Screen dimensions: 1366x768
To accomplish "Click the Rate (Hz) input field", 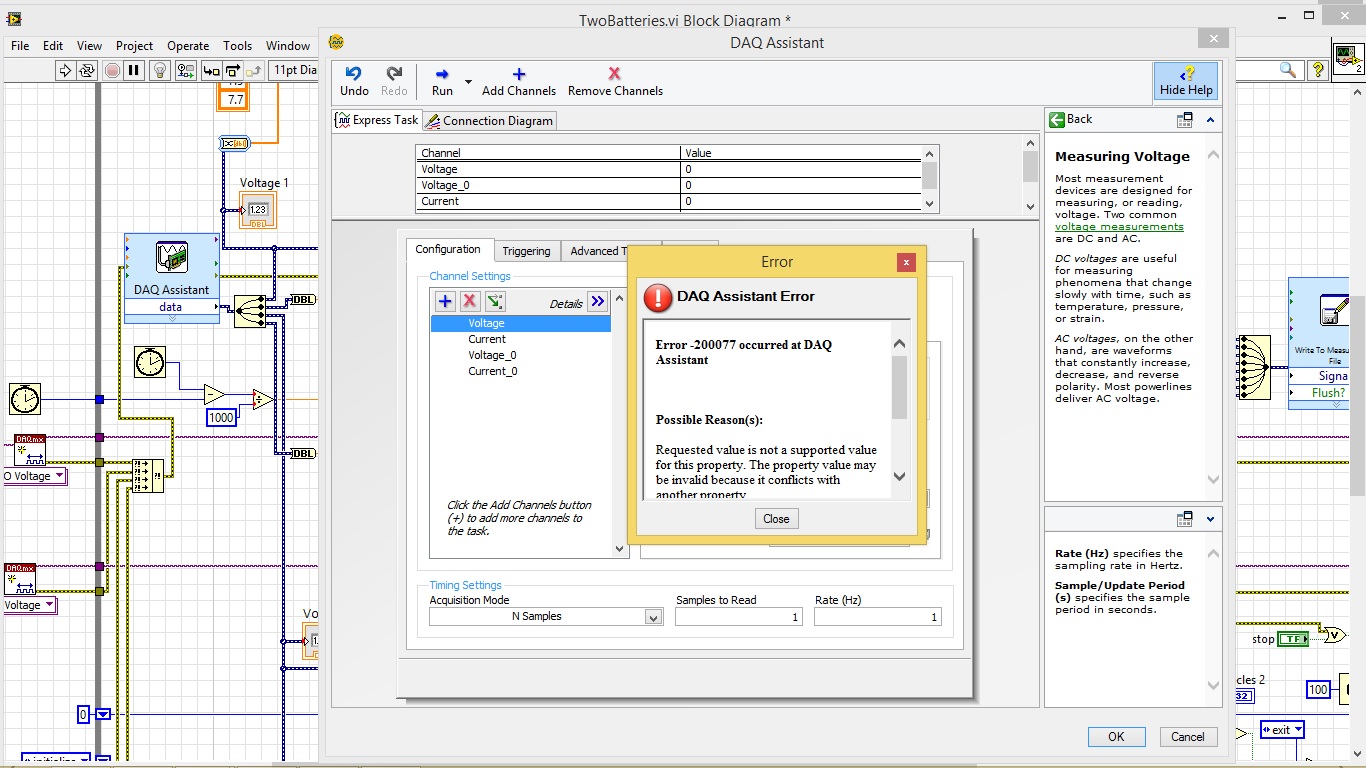I will click(x=878, y=617).
